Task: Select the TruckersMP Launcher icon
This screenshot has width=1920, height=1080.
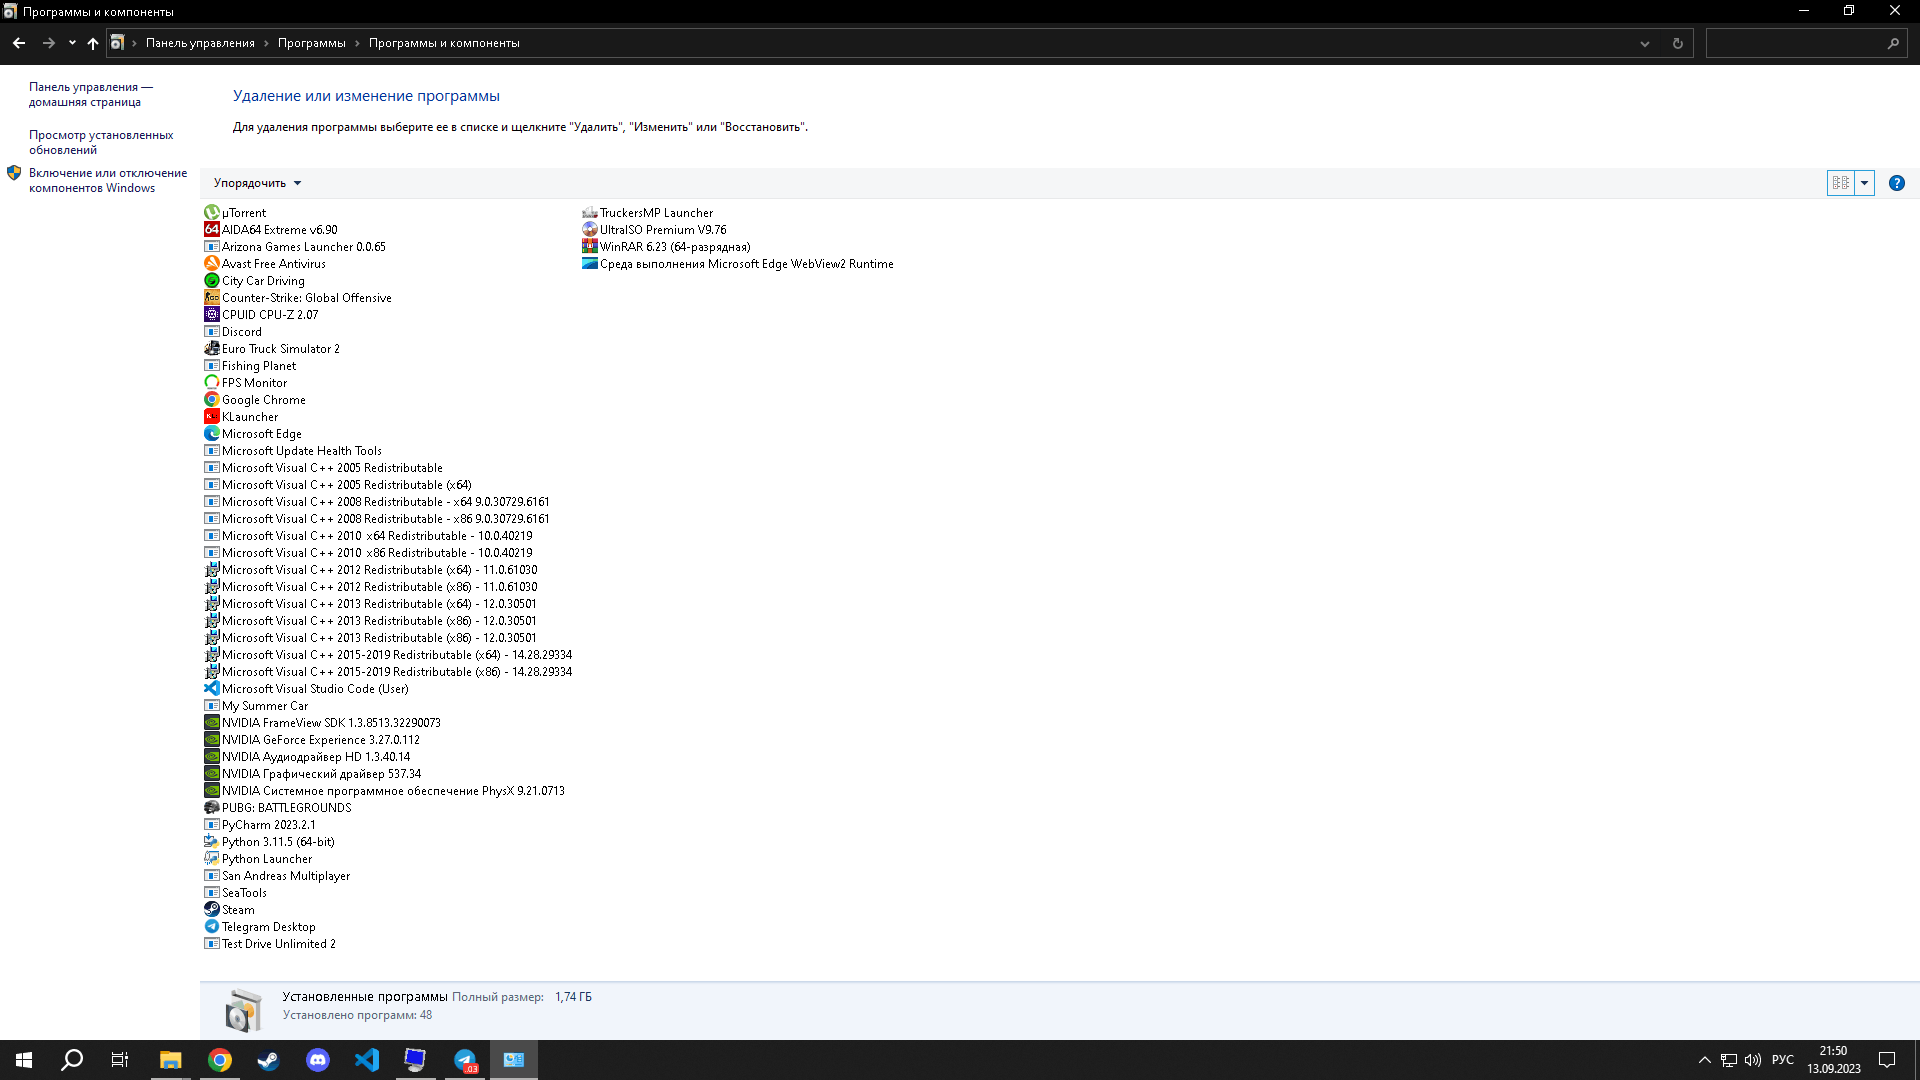Action: tap(590, 213)
